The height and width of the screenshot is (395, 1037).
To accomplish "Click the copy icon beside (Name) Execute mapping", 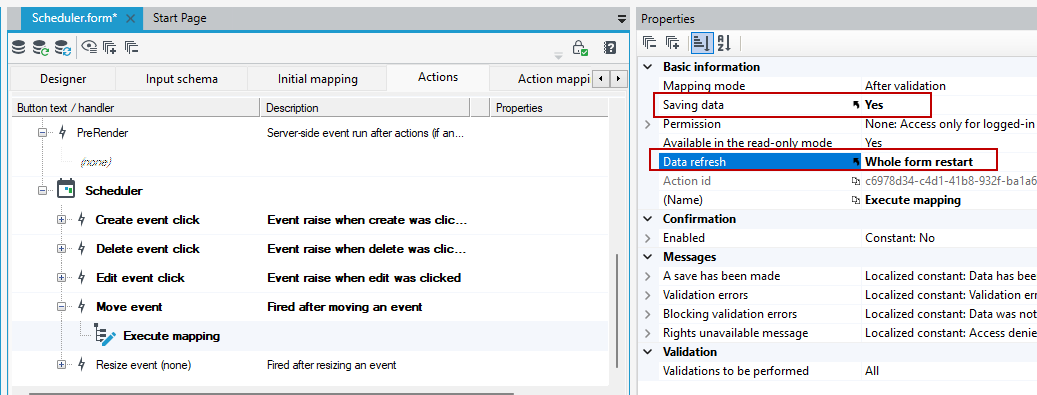I will coord(855,200).
